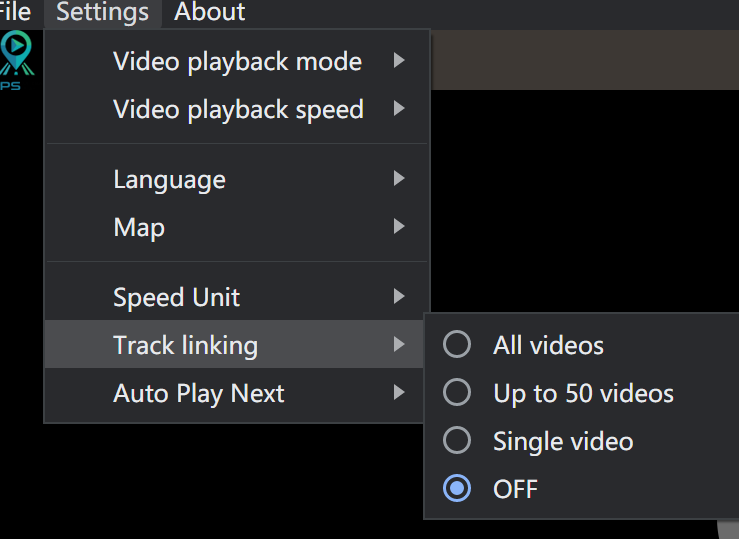Click the 'Up to 50 videos' label
This screenshot has width=739, height=539.
click(x=583, y=393)
